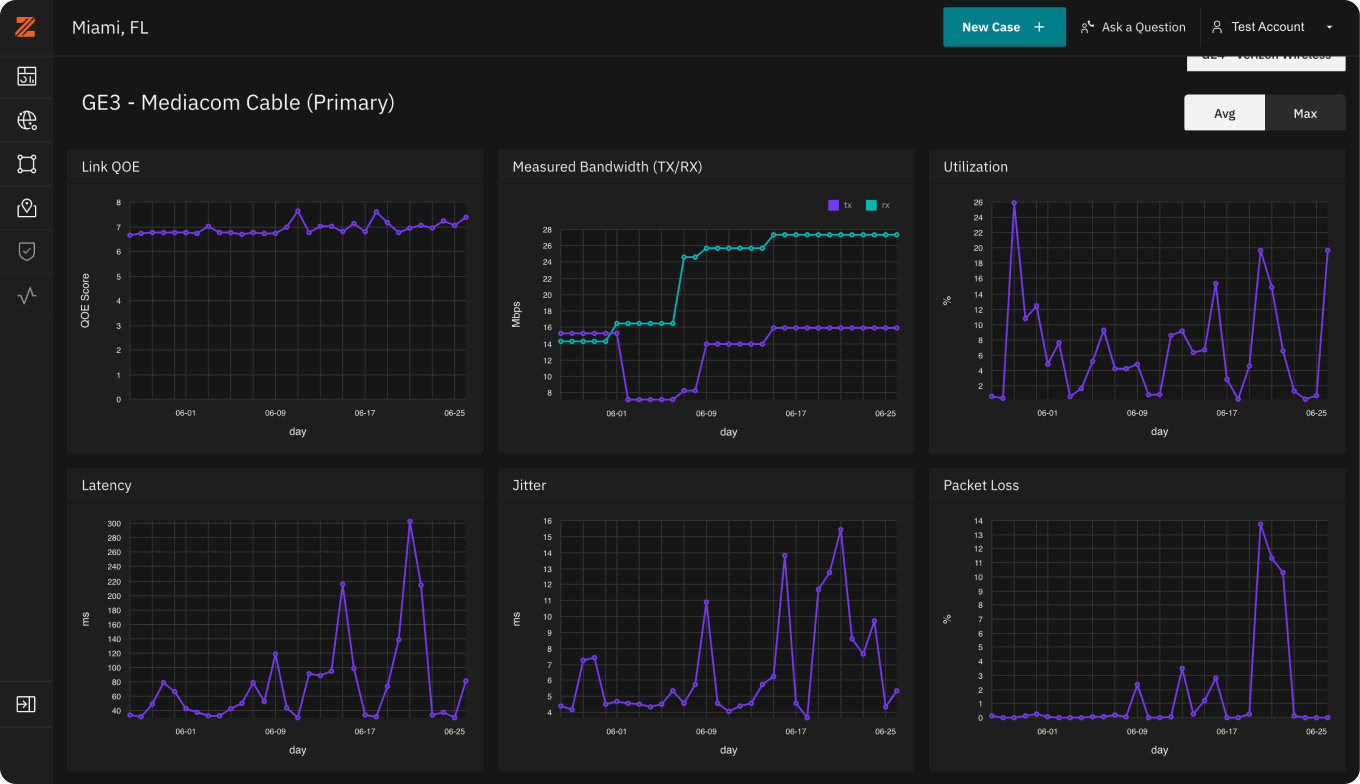Toggle the tx series in bandwidth legend
Image resolution: width=1360 pixels, height=784 pixels.
tap(839, 205)
